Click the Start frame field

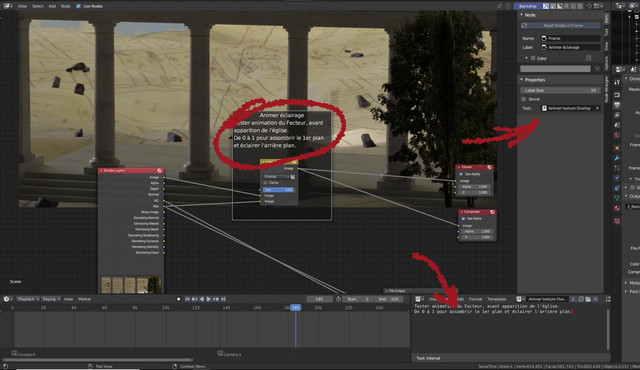pyautogui.click(x=358, y=299)
